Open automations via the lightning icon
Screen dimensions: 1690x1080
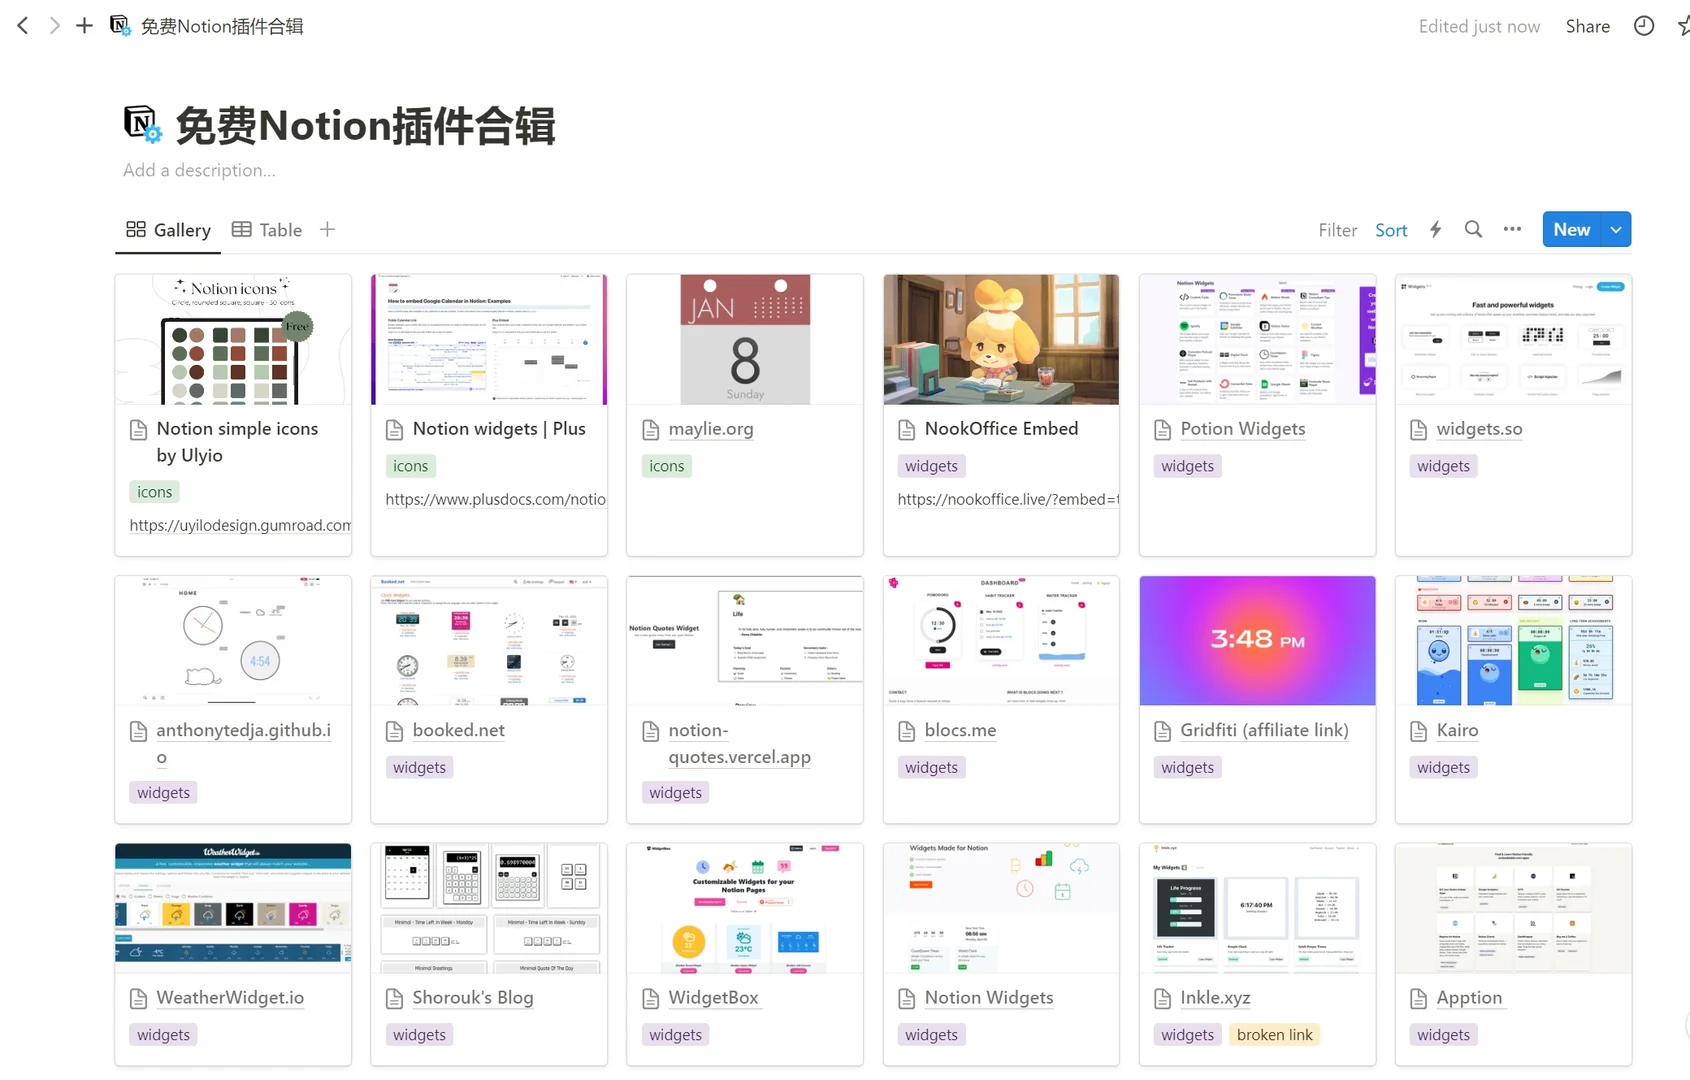[x=1435, y=229]
